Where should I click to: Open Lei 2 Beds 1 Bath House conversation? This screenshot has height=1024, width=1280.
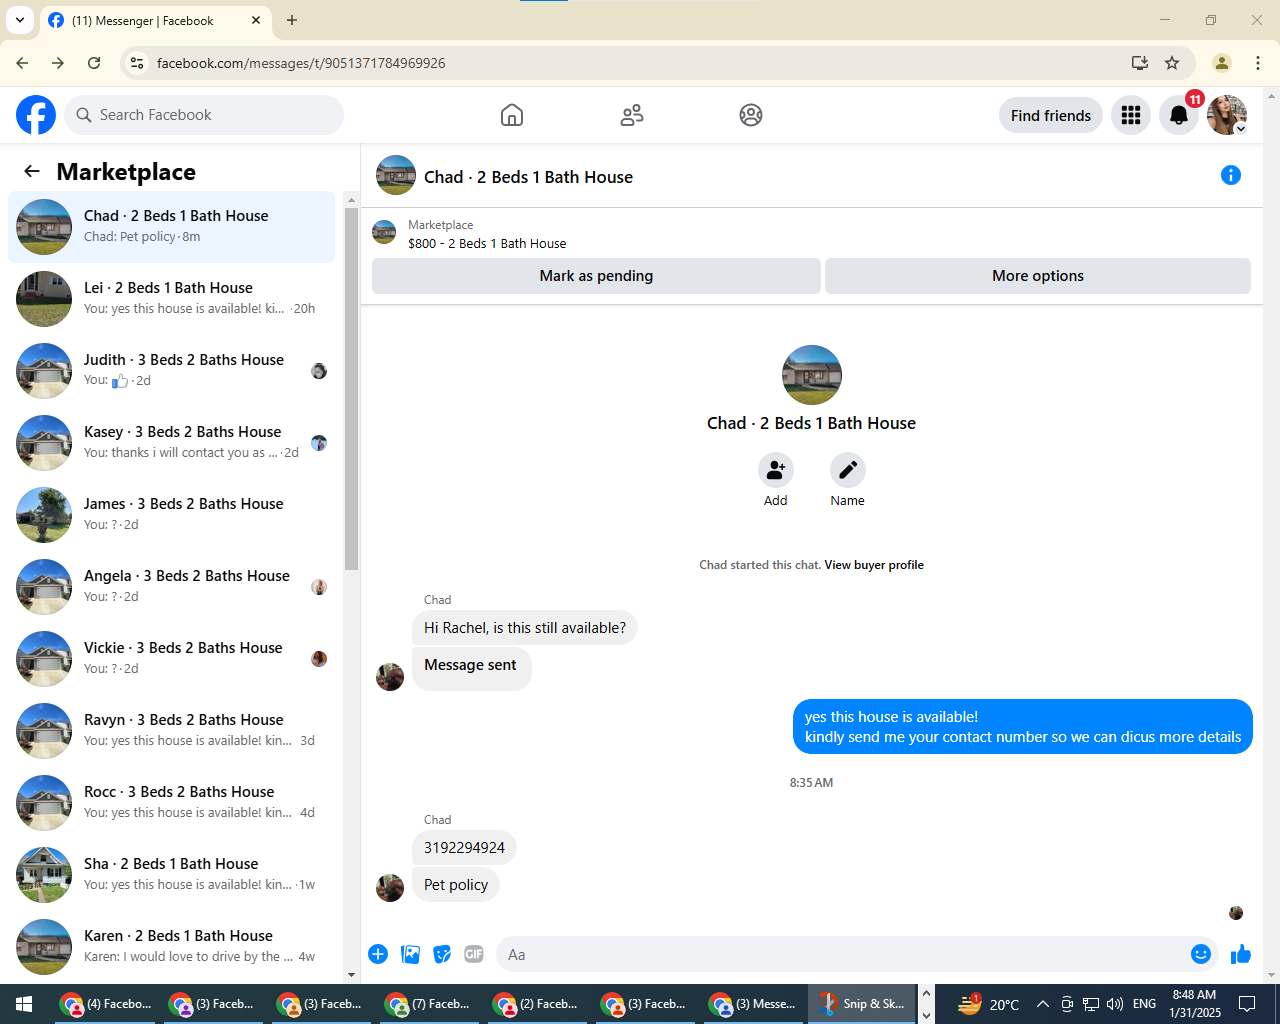[x=171, y=299]
